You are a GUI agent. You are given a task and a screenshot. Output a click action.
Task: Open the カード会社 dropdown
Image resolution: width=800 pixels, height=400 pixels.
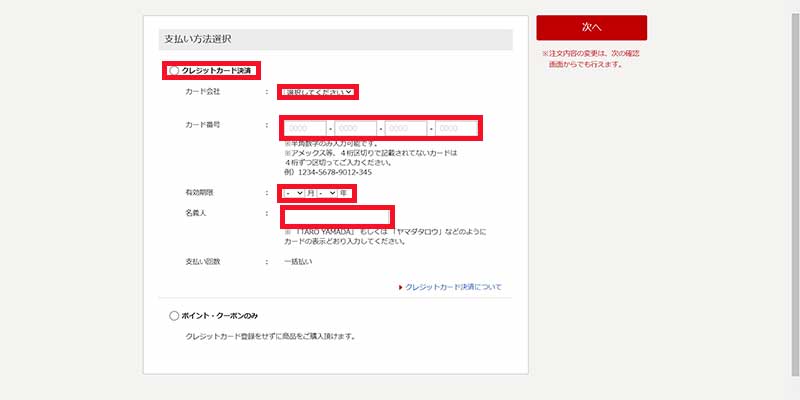(318, 92)
